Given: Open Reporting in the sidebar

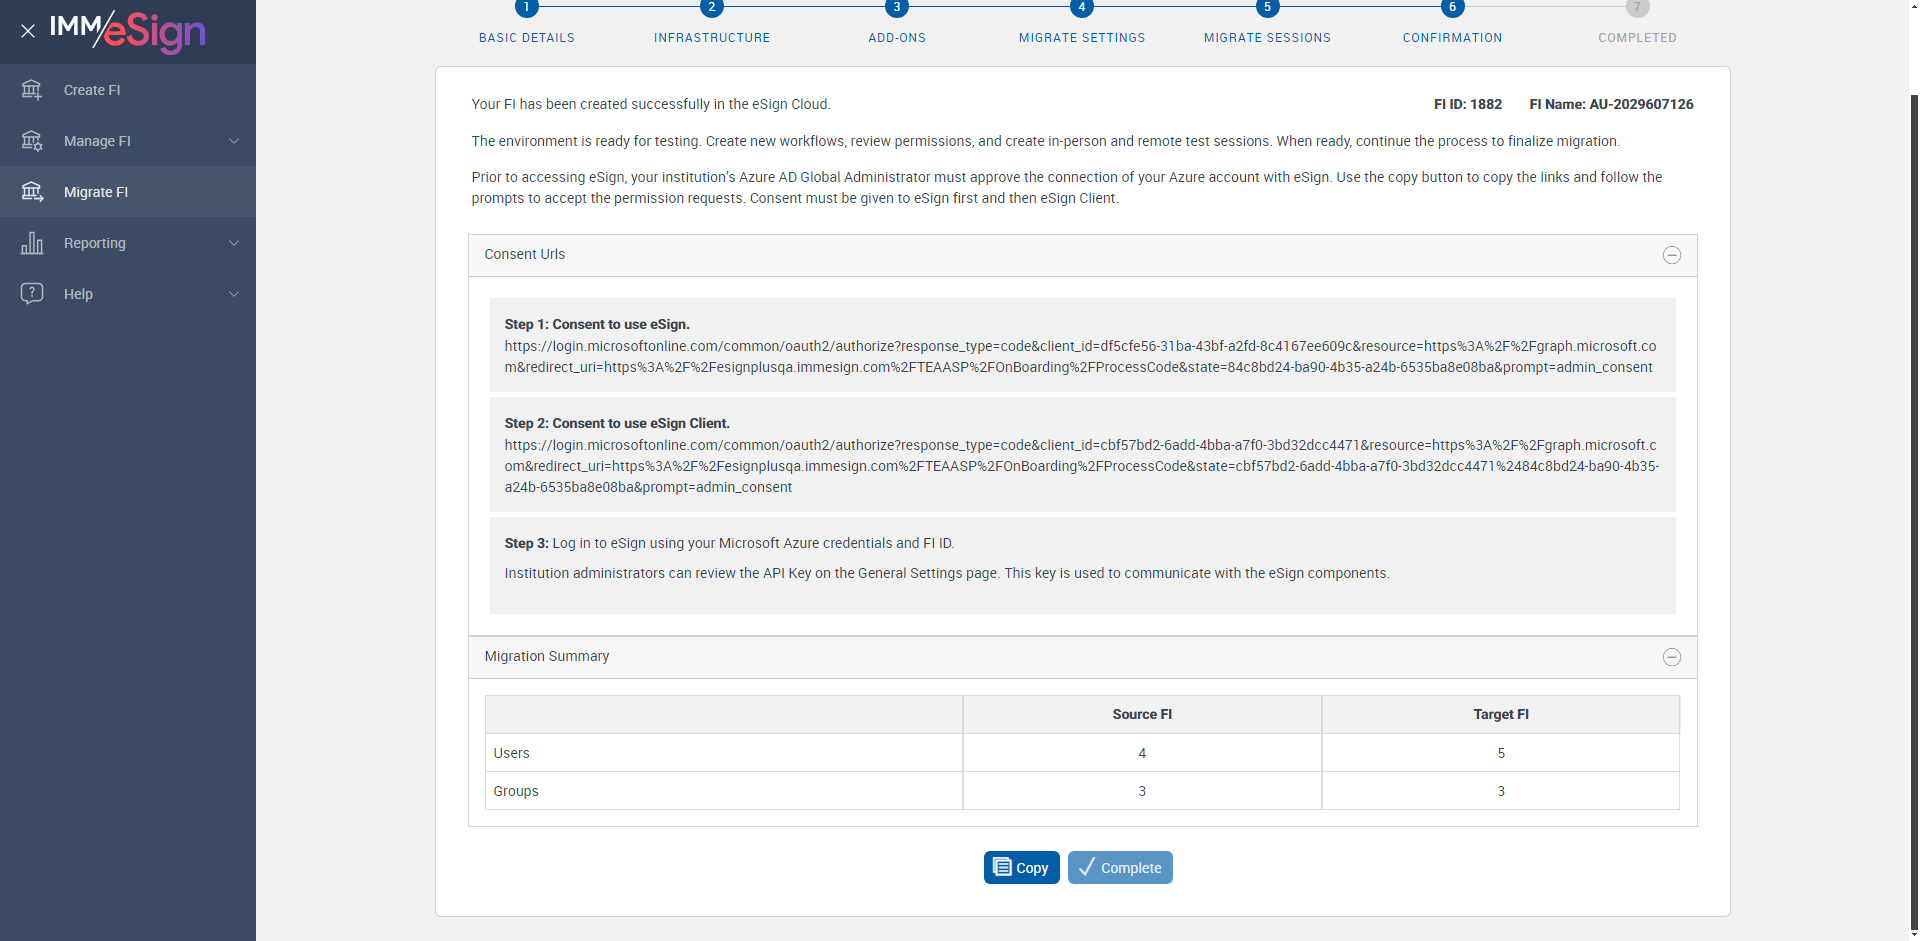Looking at the screenshot, I should [128, 243].
